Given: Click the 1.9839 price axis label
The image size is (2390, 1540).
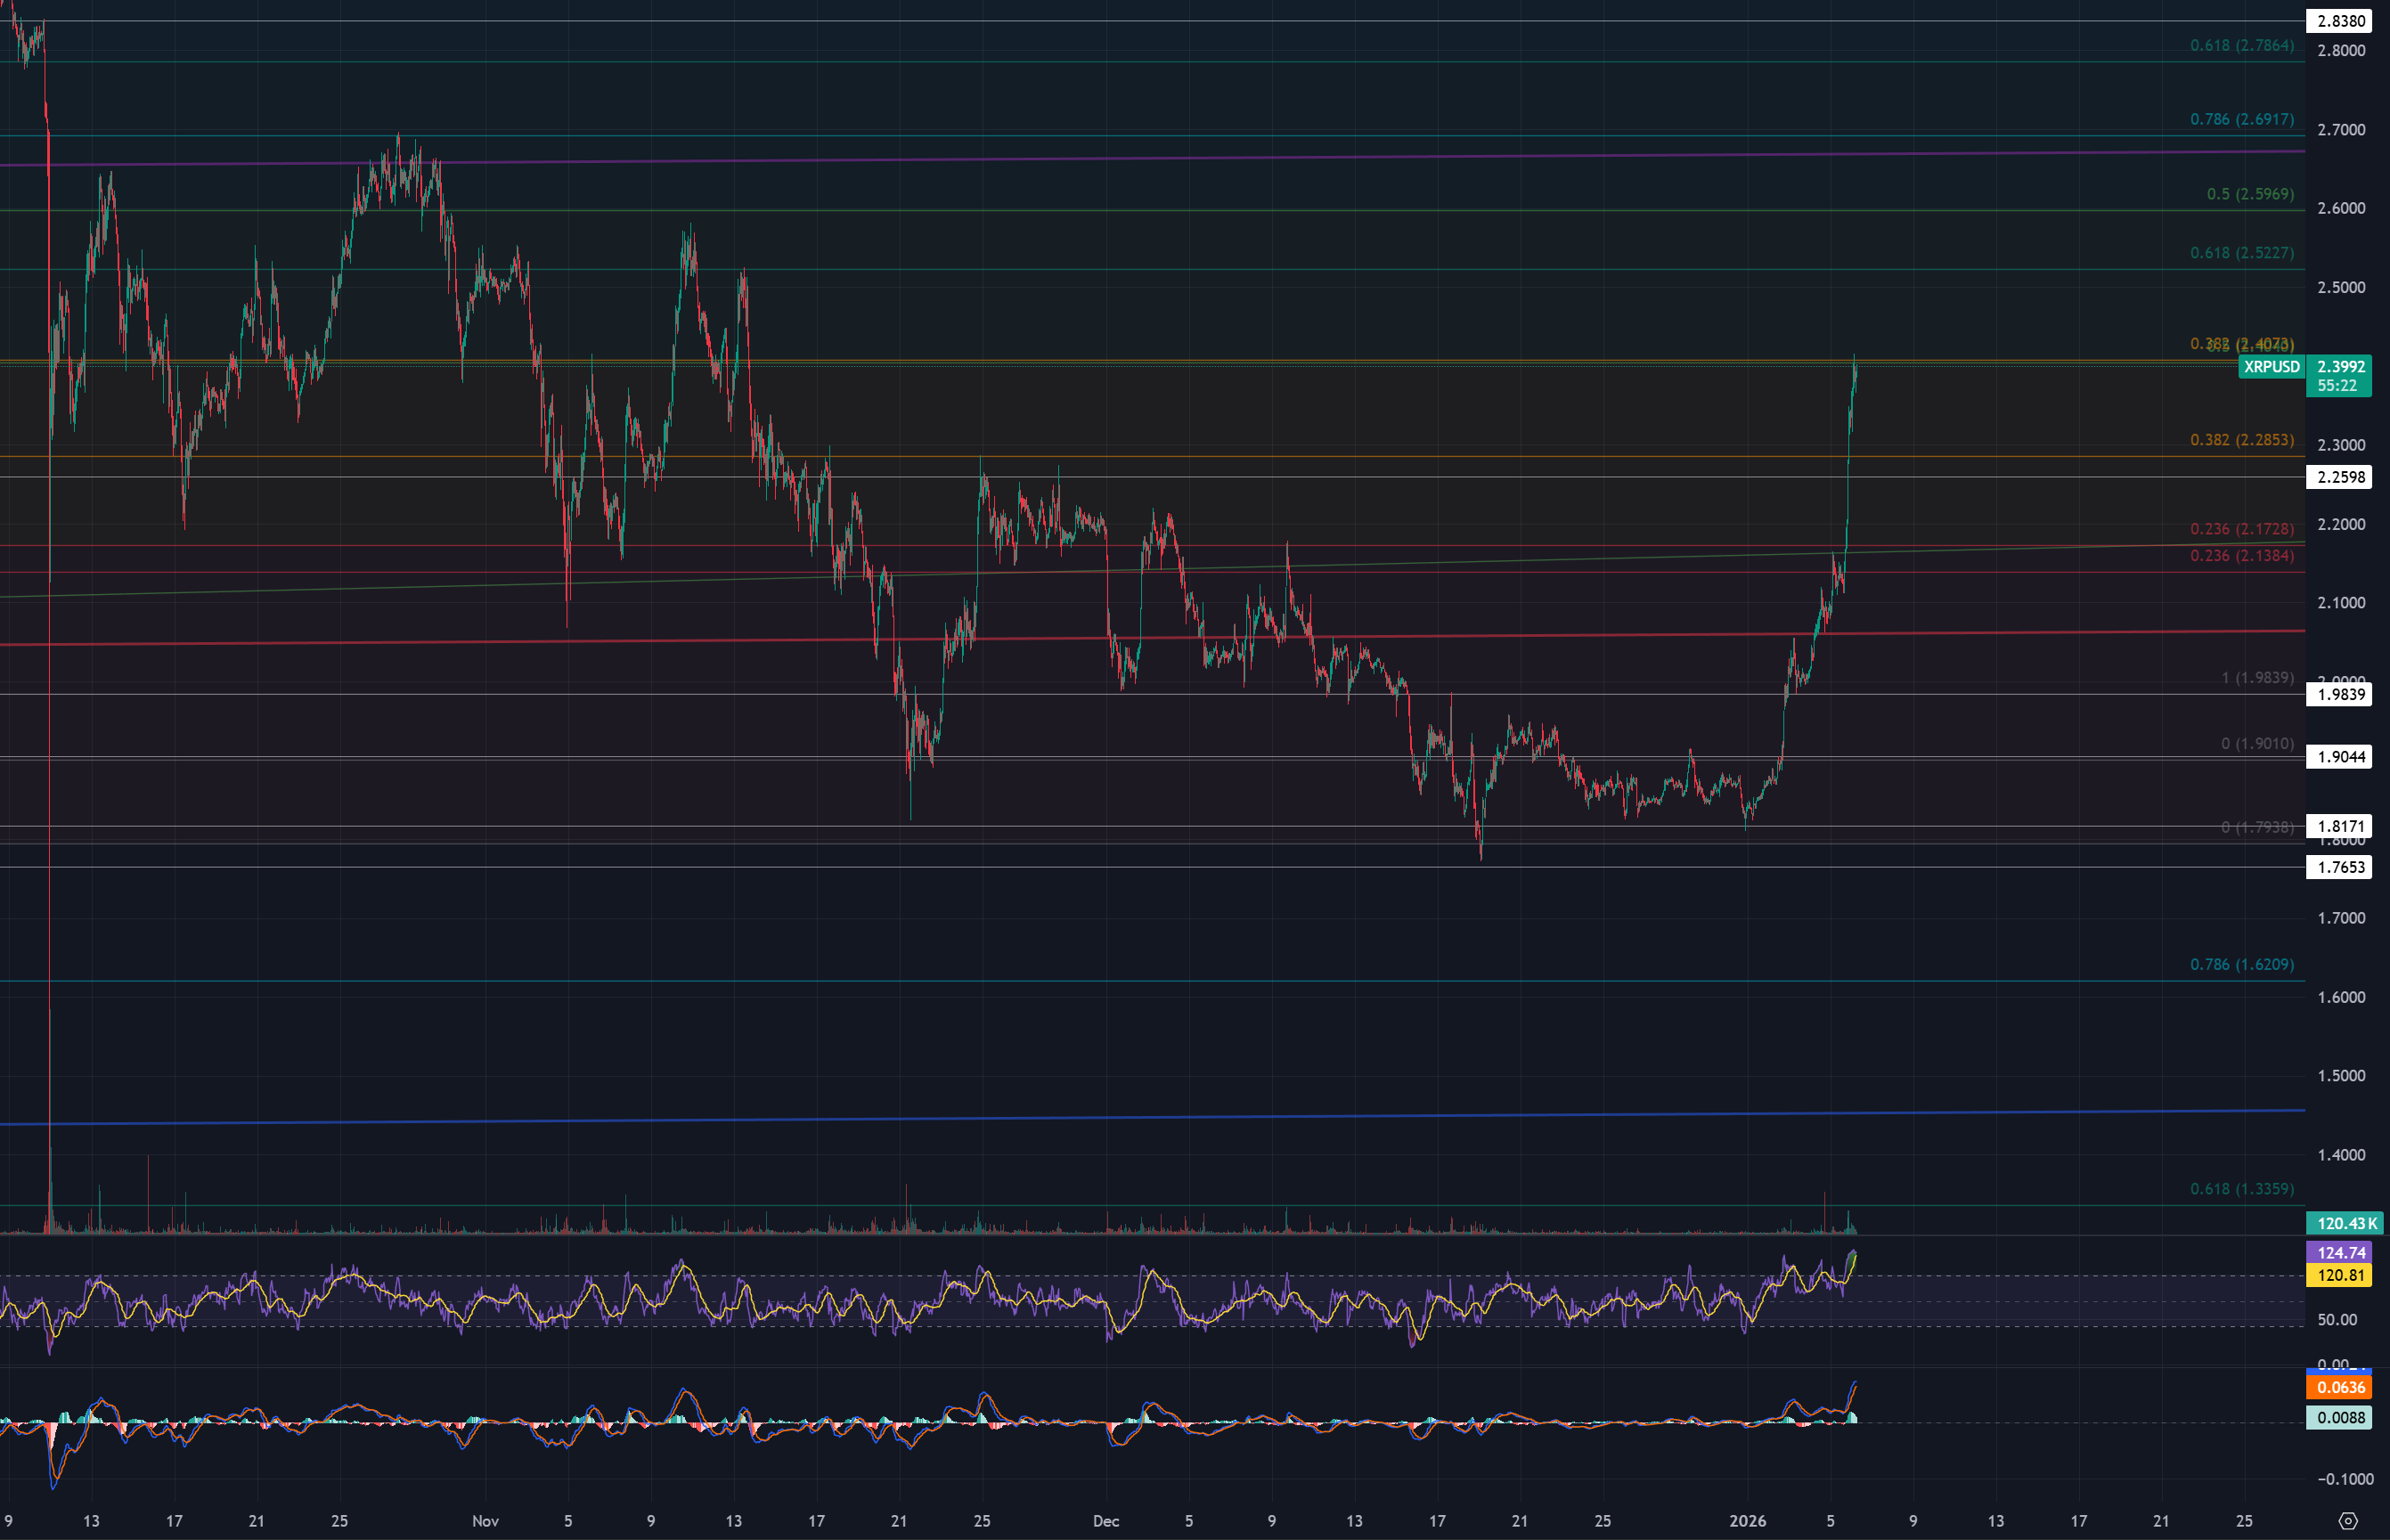Looking at the screenshot, I should click(x=2340, y=695).
